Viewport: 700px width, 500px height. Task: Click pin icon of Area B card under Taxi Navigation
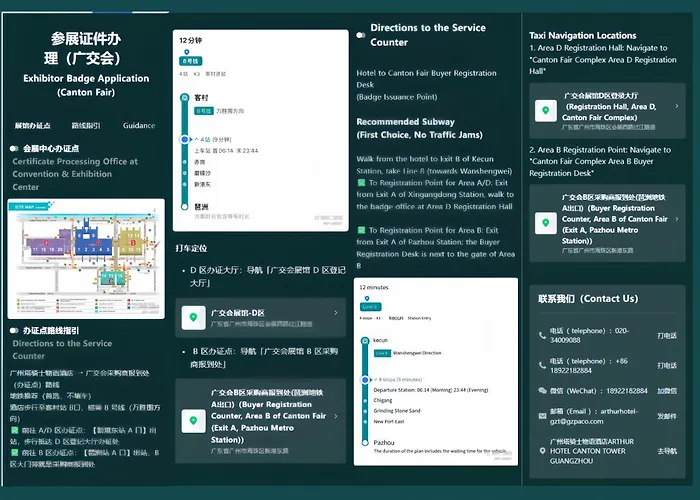546,223
